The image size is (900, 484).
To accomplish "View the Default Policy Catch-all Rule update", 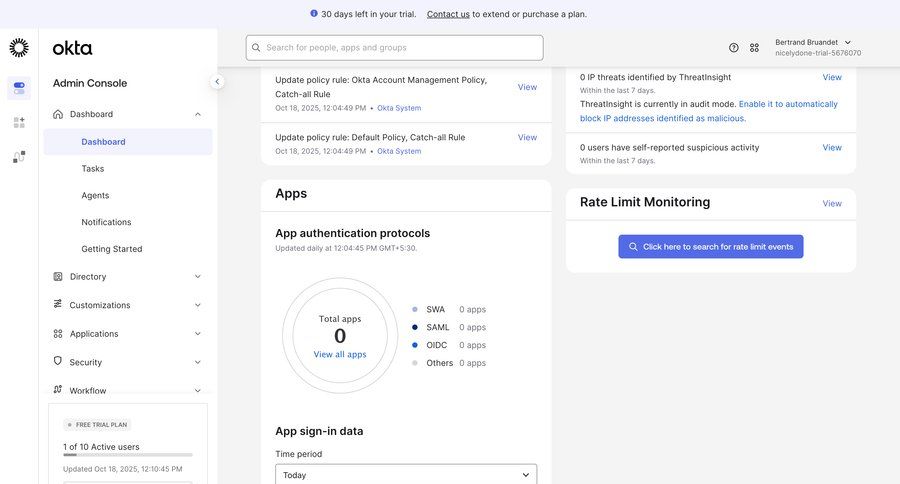I will 527,137.
